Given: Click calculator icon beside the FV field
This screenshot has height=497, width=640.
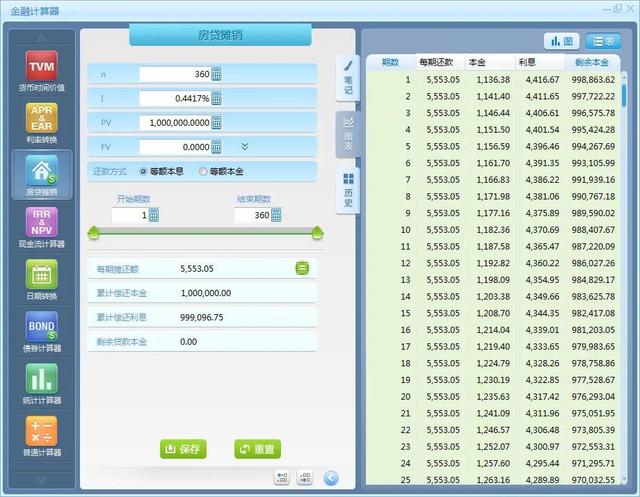Looking at the screenshot, I should pyautogui.click(x=216, y=147).
